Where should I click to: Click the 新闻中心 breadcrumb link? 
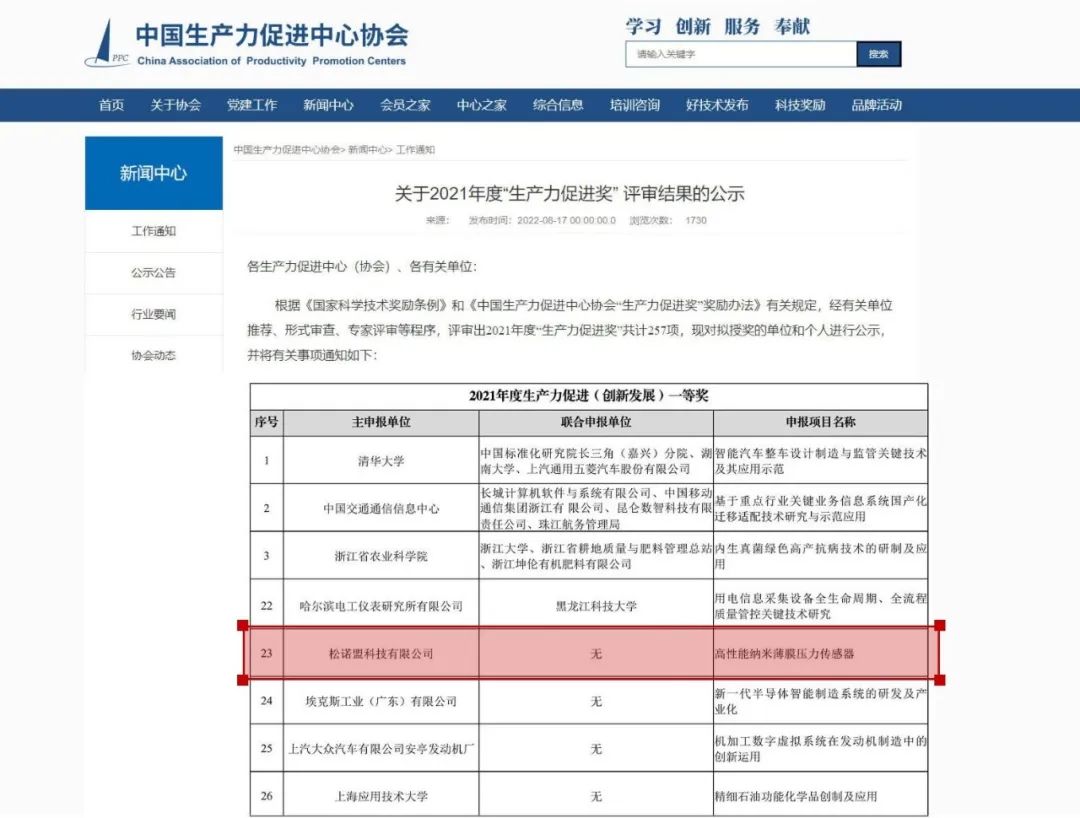(368, 149)
